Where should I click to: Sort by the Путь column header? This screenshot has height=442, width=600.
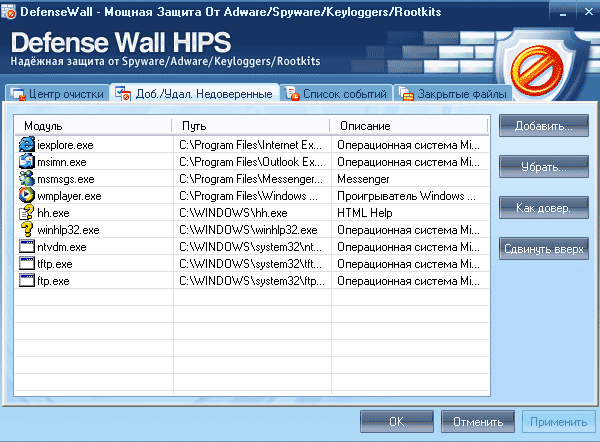click(x=251, y=126)
